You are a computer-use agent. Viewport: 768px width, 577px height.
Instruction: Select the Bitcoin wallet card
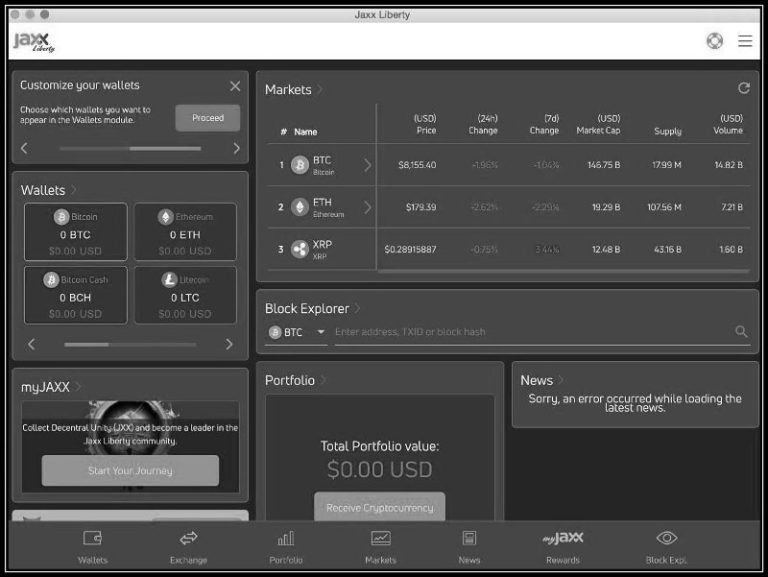(75, 232)
